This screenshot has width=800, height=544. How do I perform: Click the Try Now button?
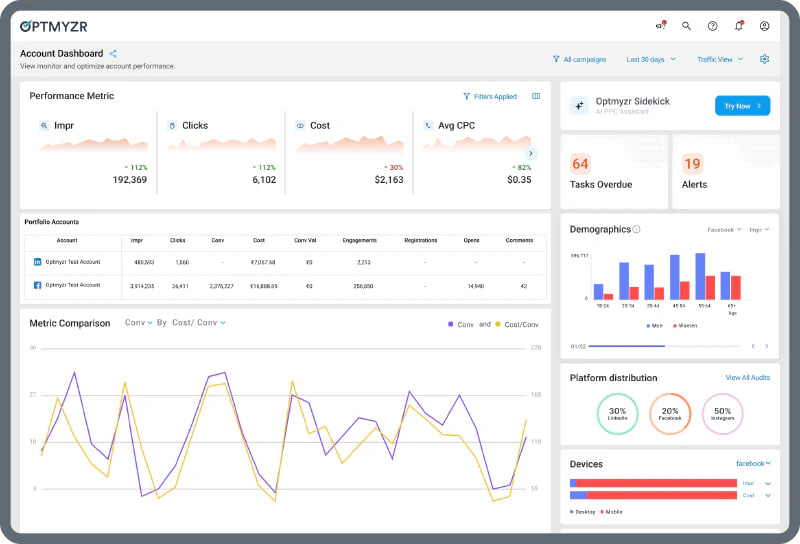pos(742,105)
